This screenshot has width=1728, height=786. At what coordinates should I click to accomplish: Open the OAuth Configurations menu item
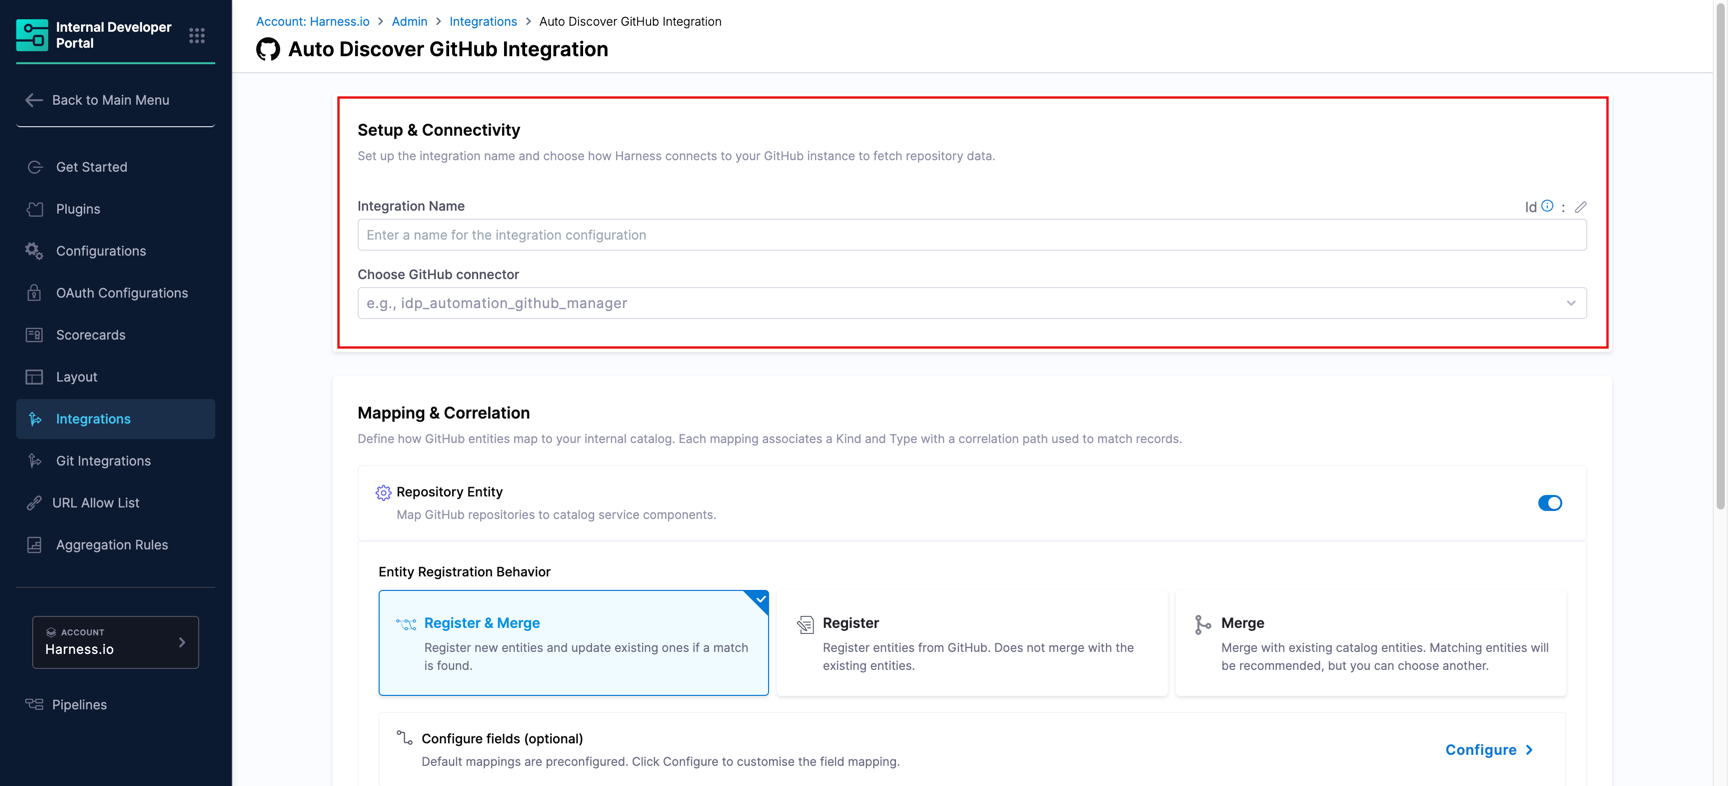[x=121, y=293]
